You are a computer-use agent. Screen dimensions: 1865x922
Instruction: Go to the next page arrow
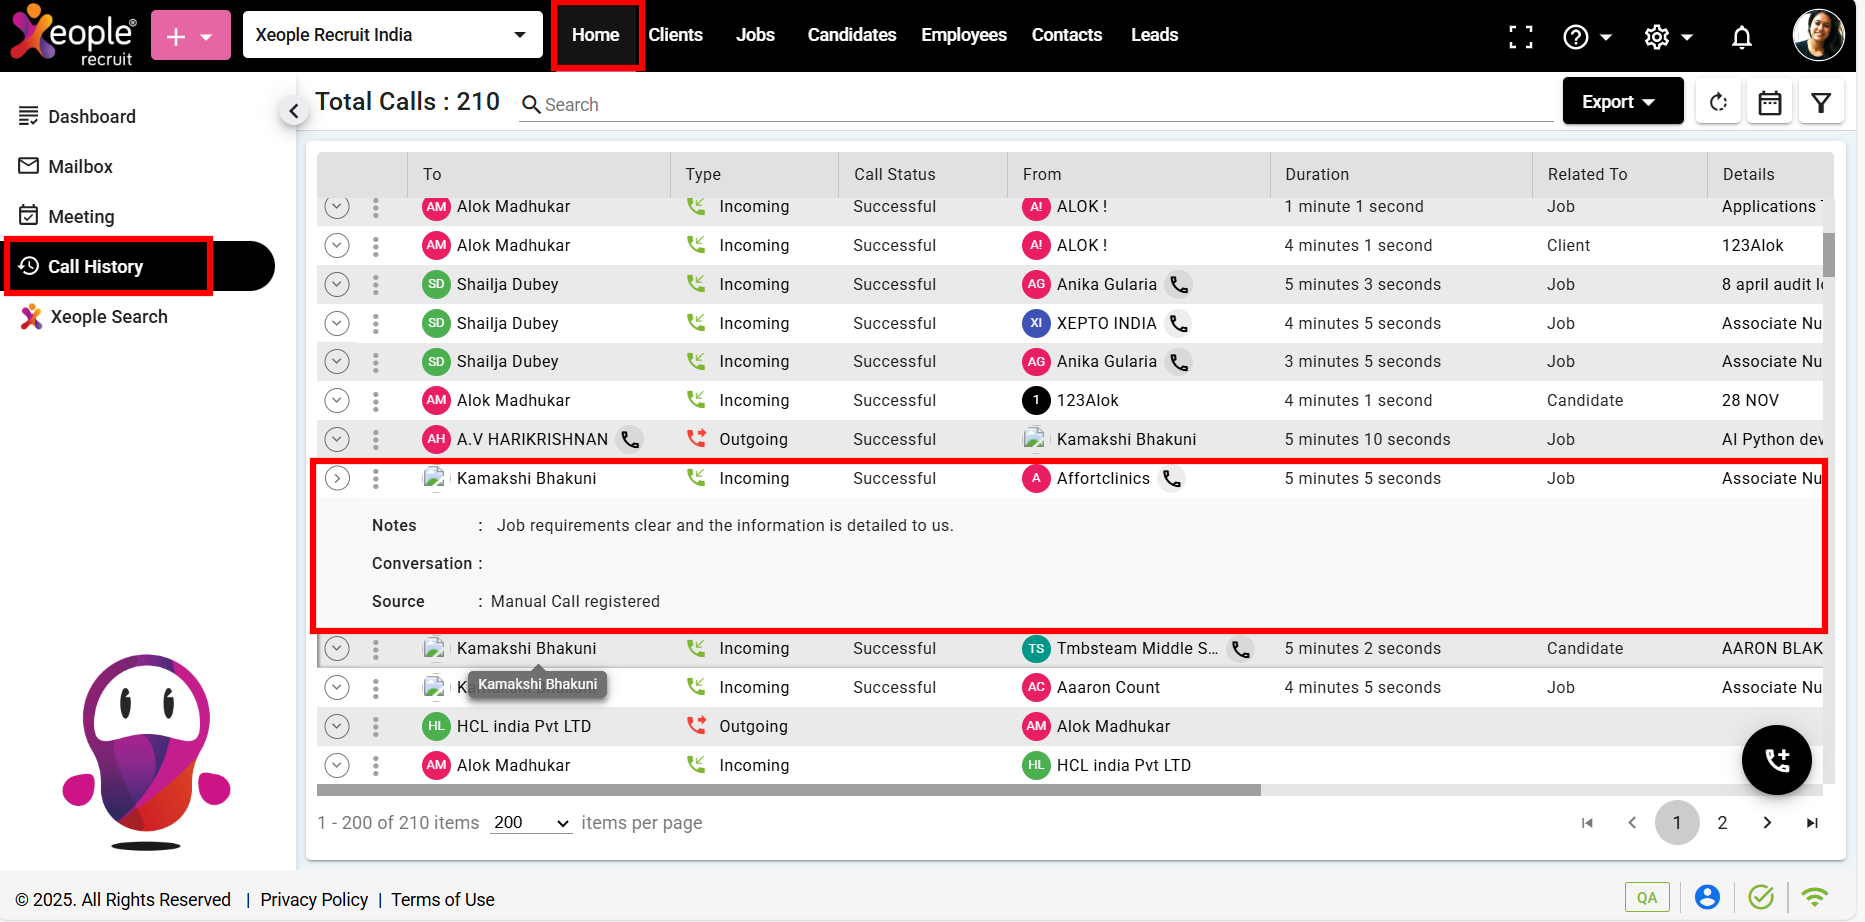1767,823
